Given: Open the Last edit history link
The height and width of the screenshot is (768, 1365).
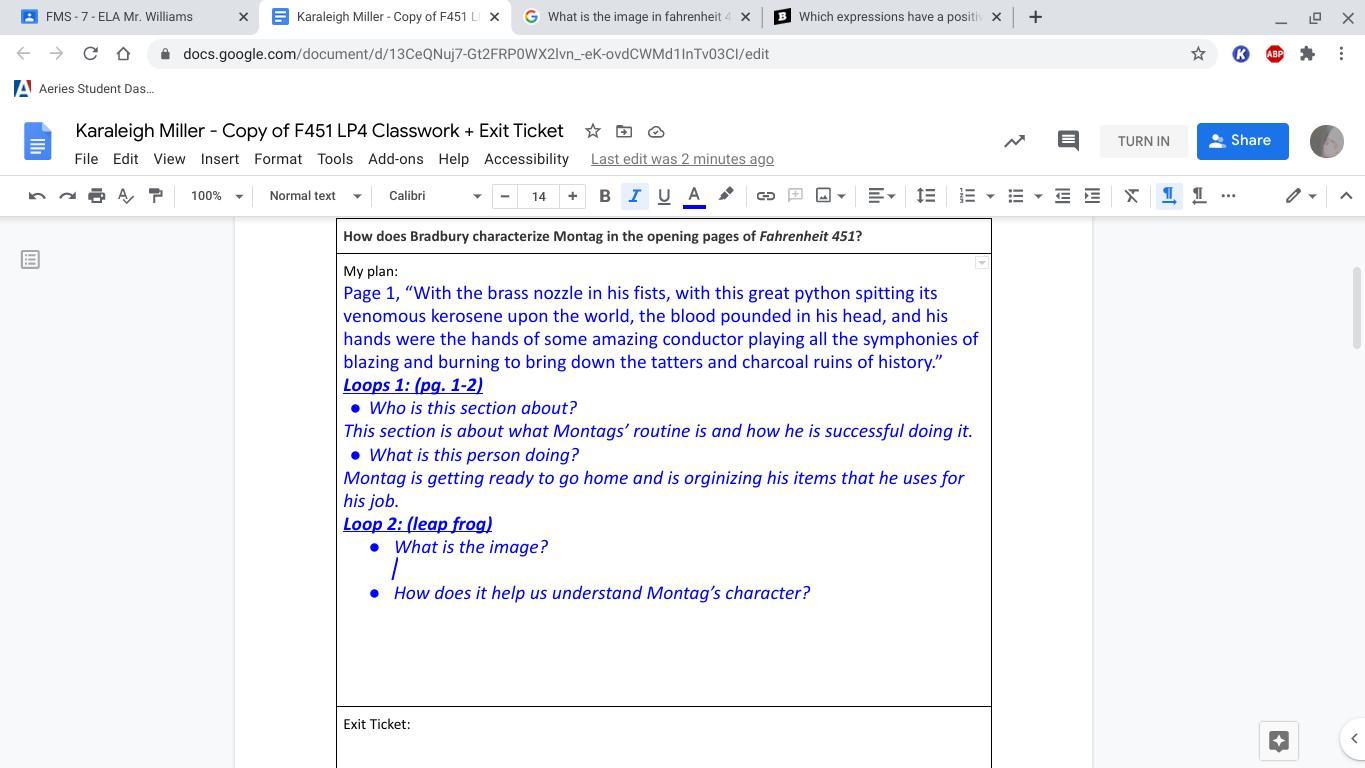Looking at the screenshot, I should coord(681,159).
